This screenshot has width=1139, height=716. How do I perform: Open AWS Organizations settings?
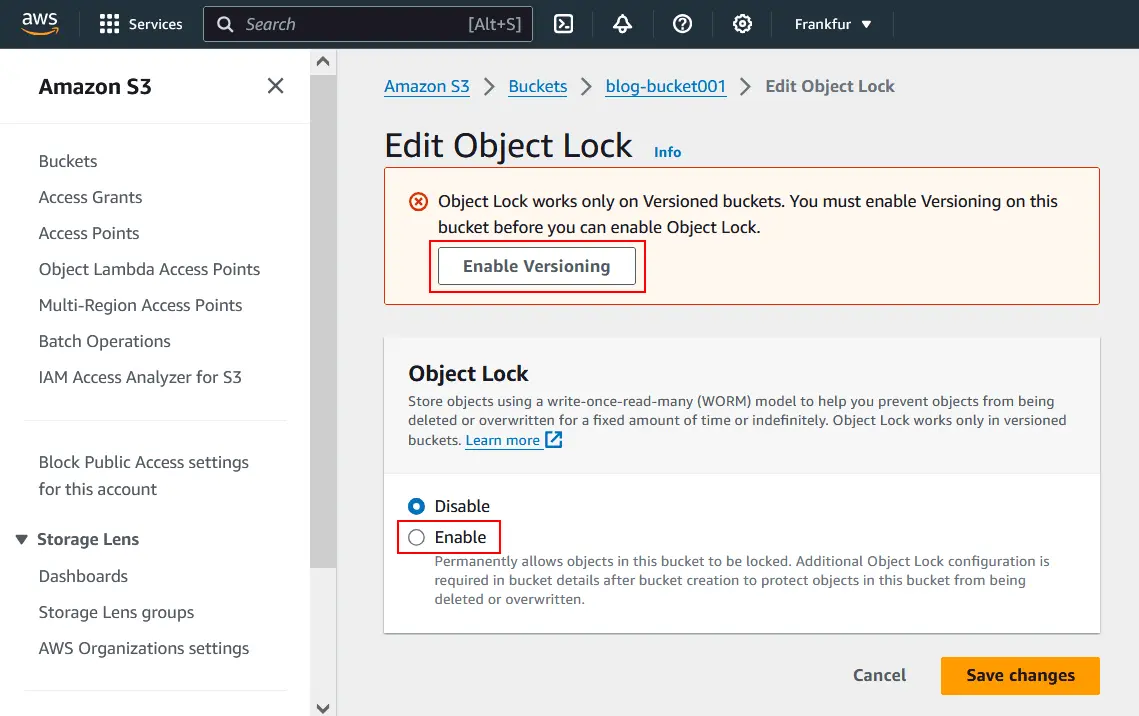143,648
